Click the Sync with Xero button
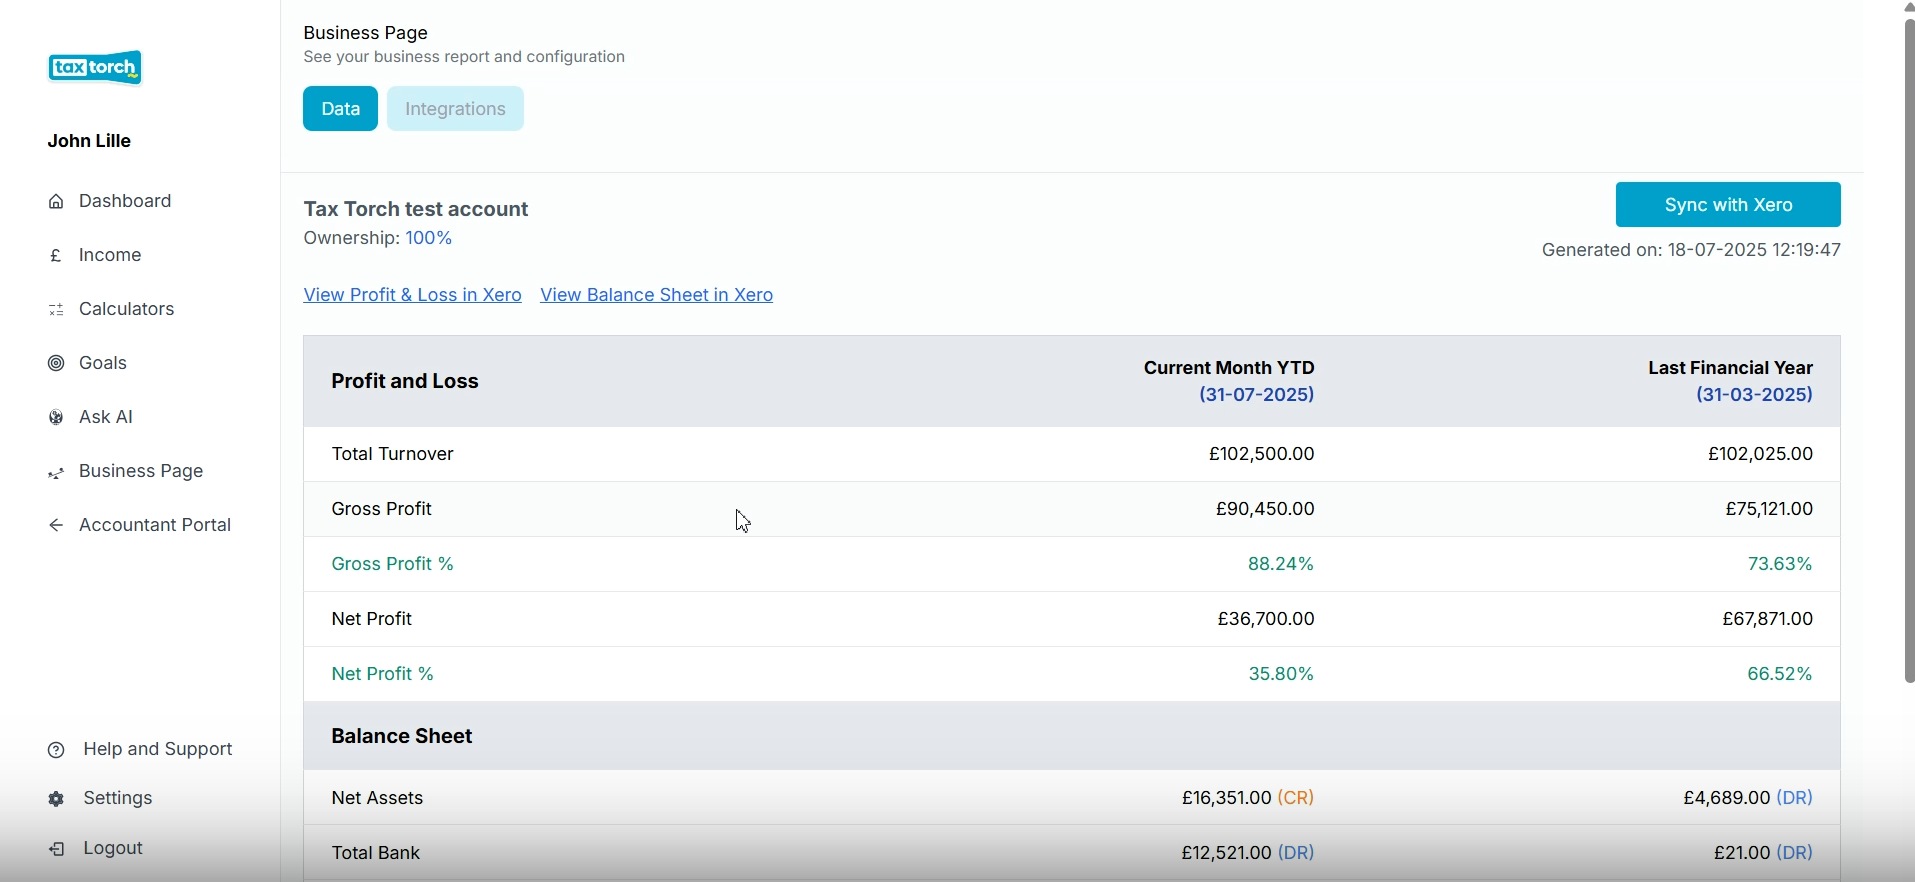1915x882 pixels. [x=1728, y=205]
